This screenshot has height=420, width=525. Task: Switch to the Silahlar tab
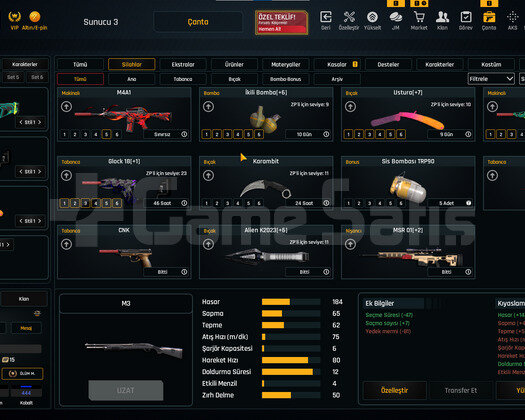[x=132, y=64]
